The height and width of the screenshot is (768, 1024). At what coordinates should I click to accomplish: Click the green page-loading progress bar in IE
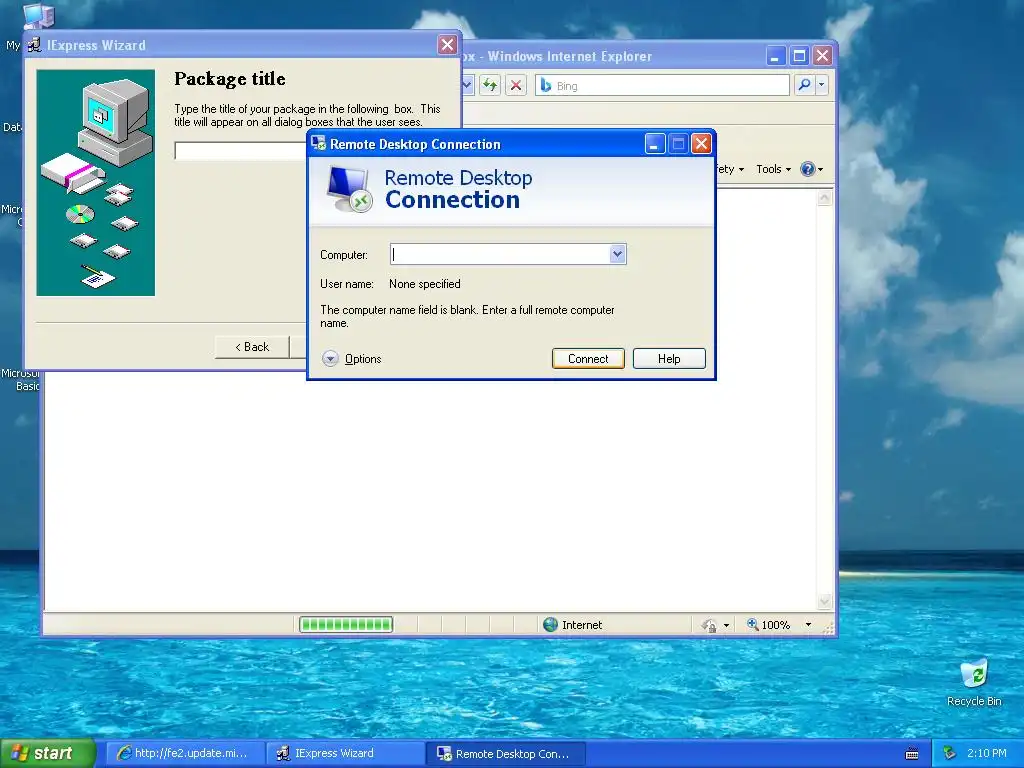(346, 625)
